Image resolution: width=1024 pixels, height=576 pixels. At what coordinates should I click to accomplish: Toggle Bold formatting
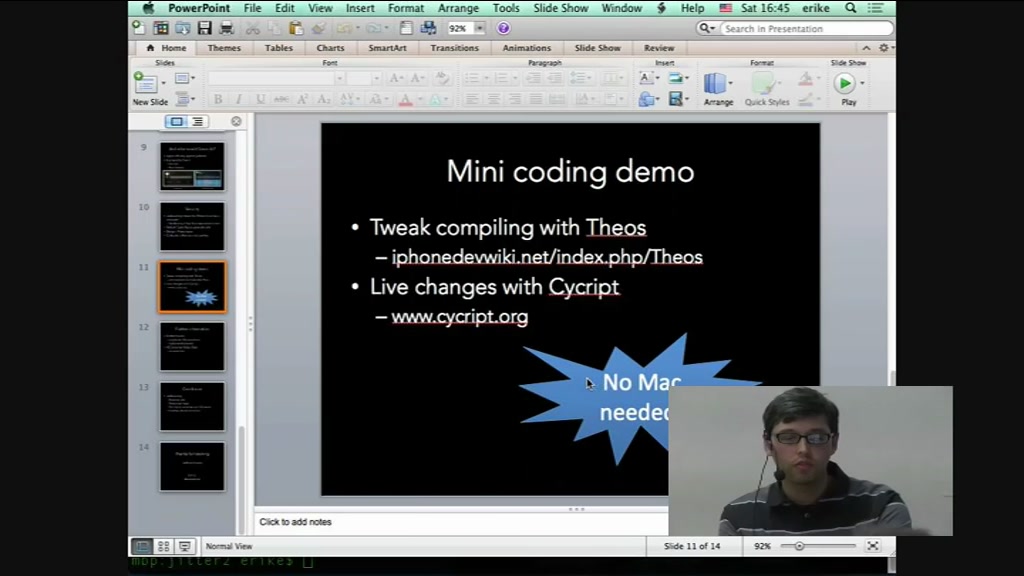click(217, 99)
